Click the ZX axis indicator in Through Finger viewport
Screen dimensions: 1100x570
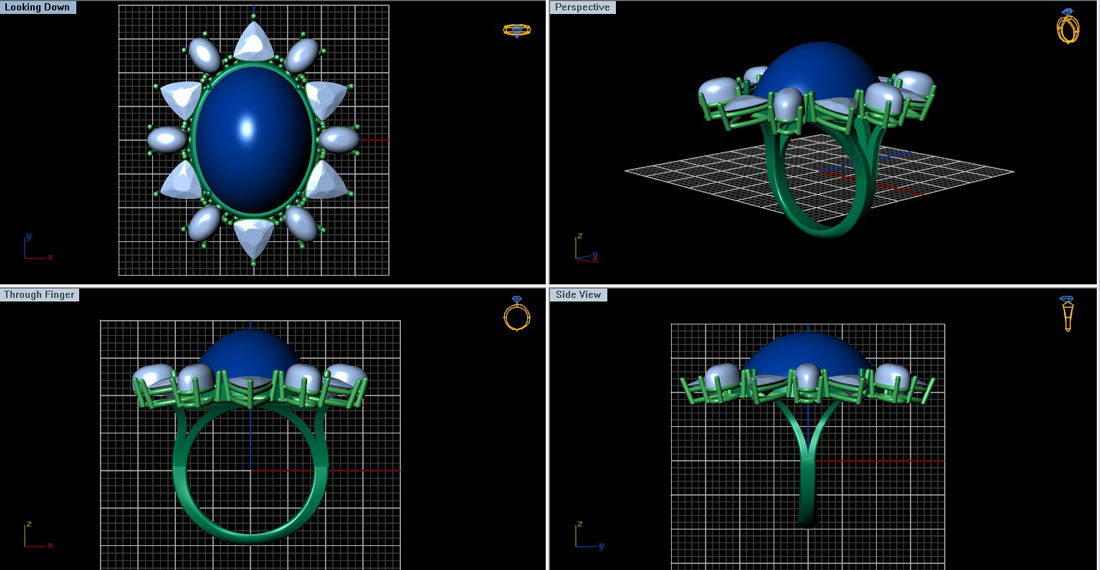(x=36, y=537)
